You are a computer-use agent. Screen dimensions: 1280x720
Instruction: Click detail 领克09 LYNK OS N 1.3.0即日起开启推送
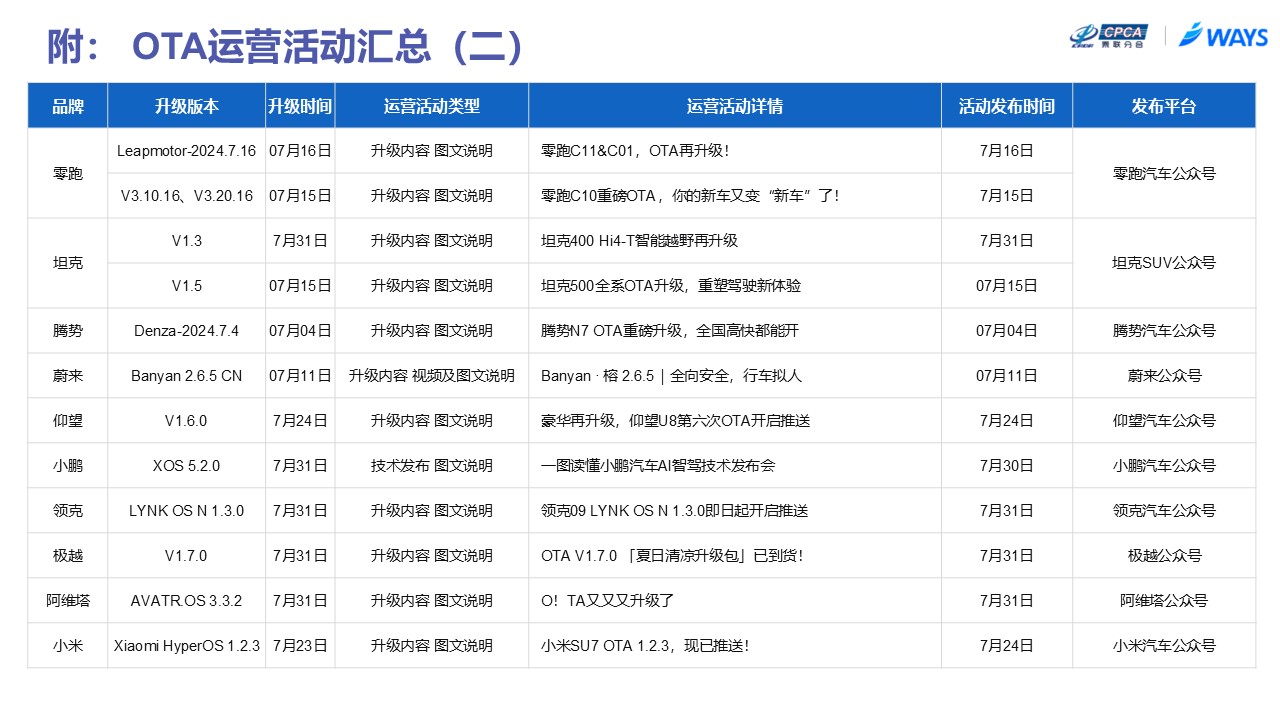click(x=674, y=511)
